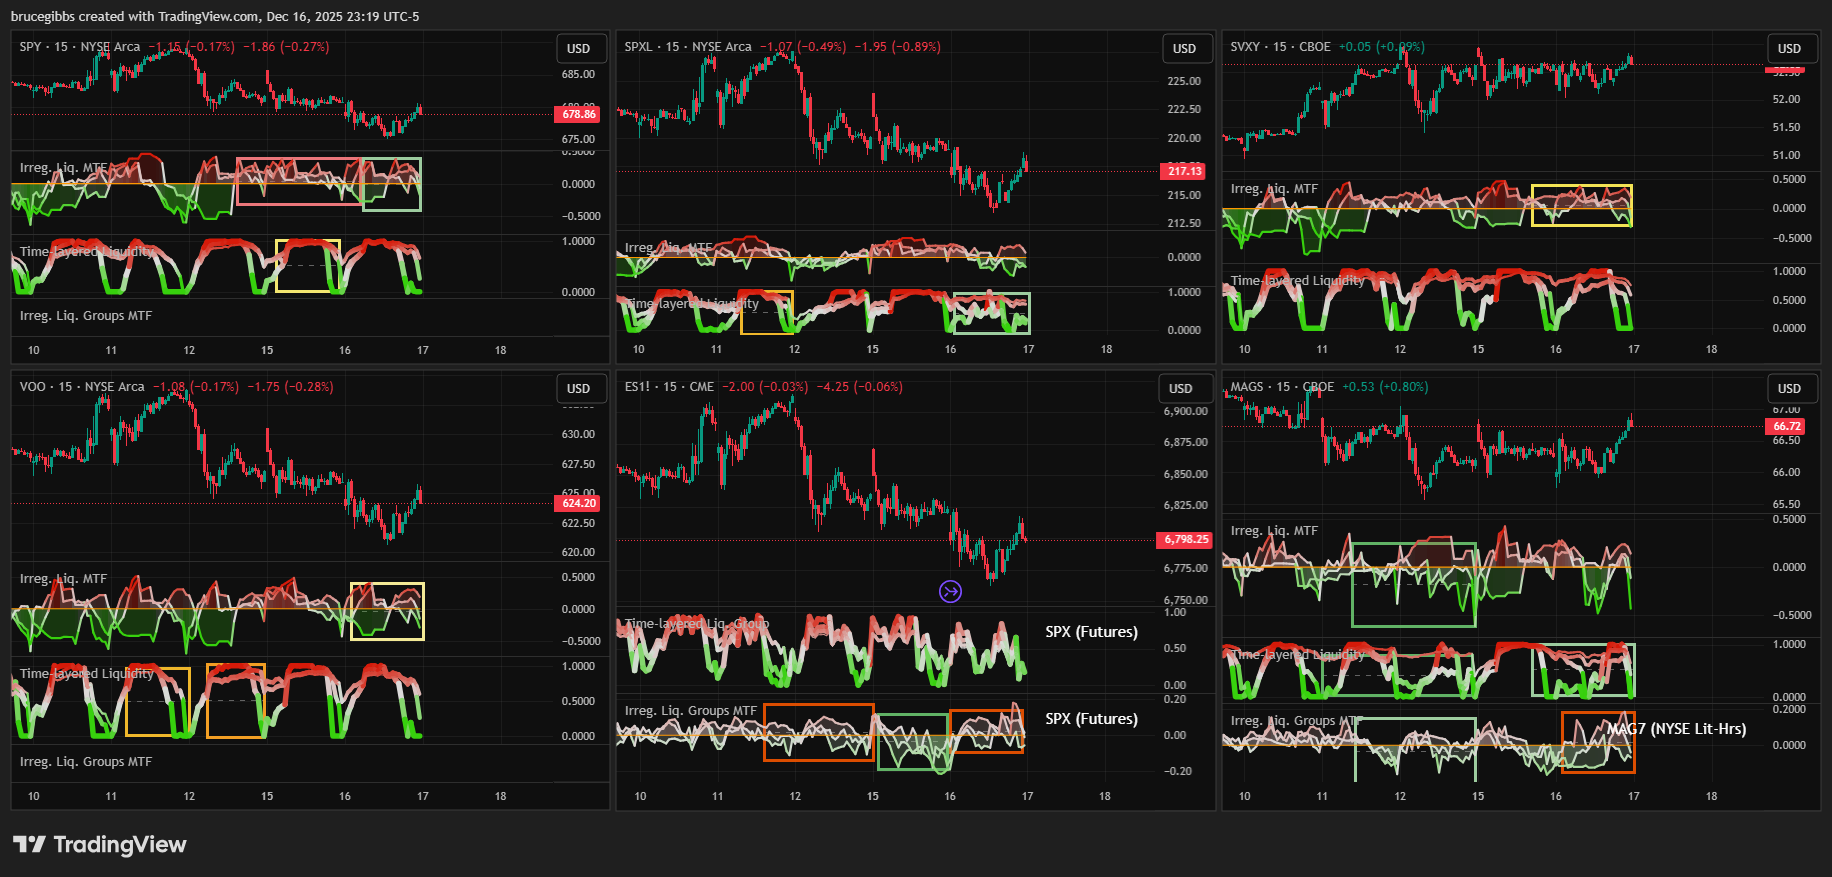Click Time-layered Liquidity legend on SVXY chart

click(1297, 281)
